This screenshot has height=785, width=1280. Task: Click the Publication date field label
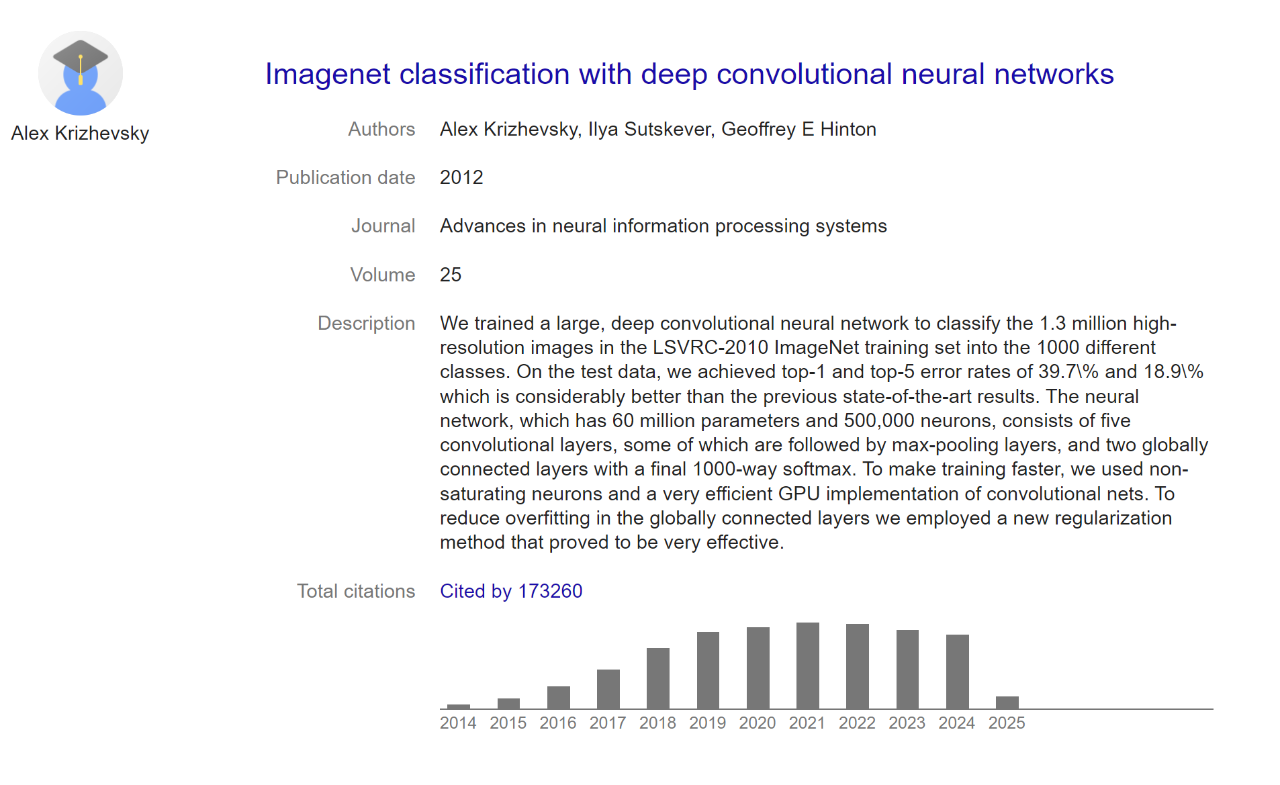[x=345, y=177]
